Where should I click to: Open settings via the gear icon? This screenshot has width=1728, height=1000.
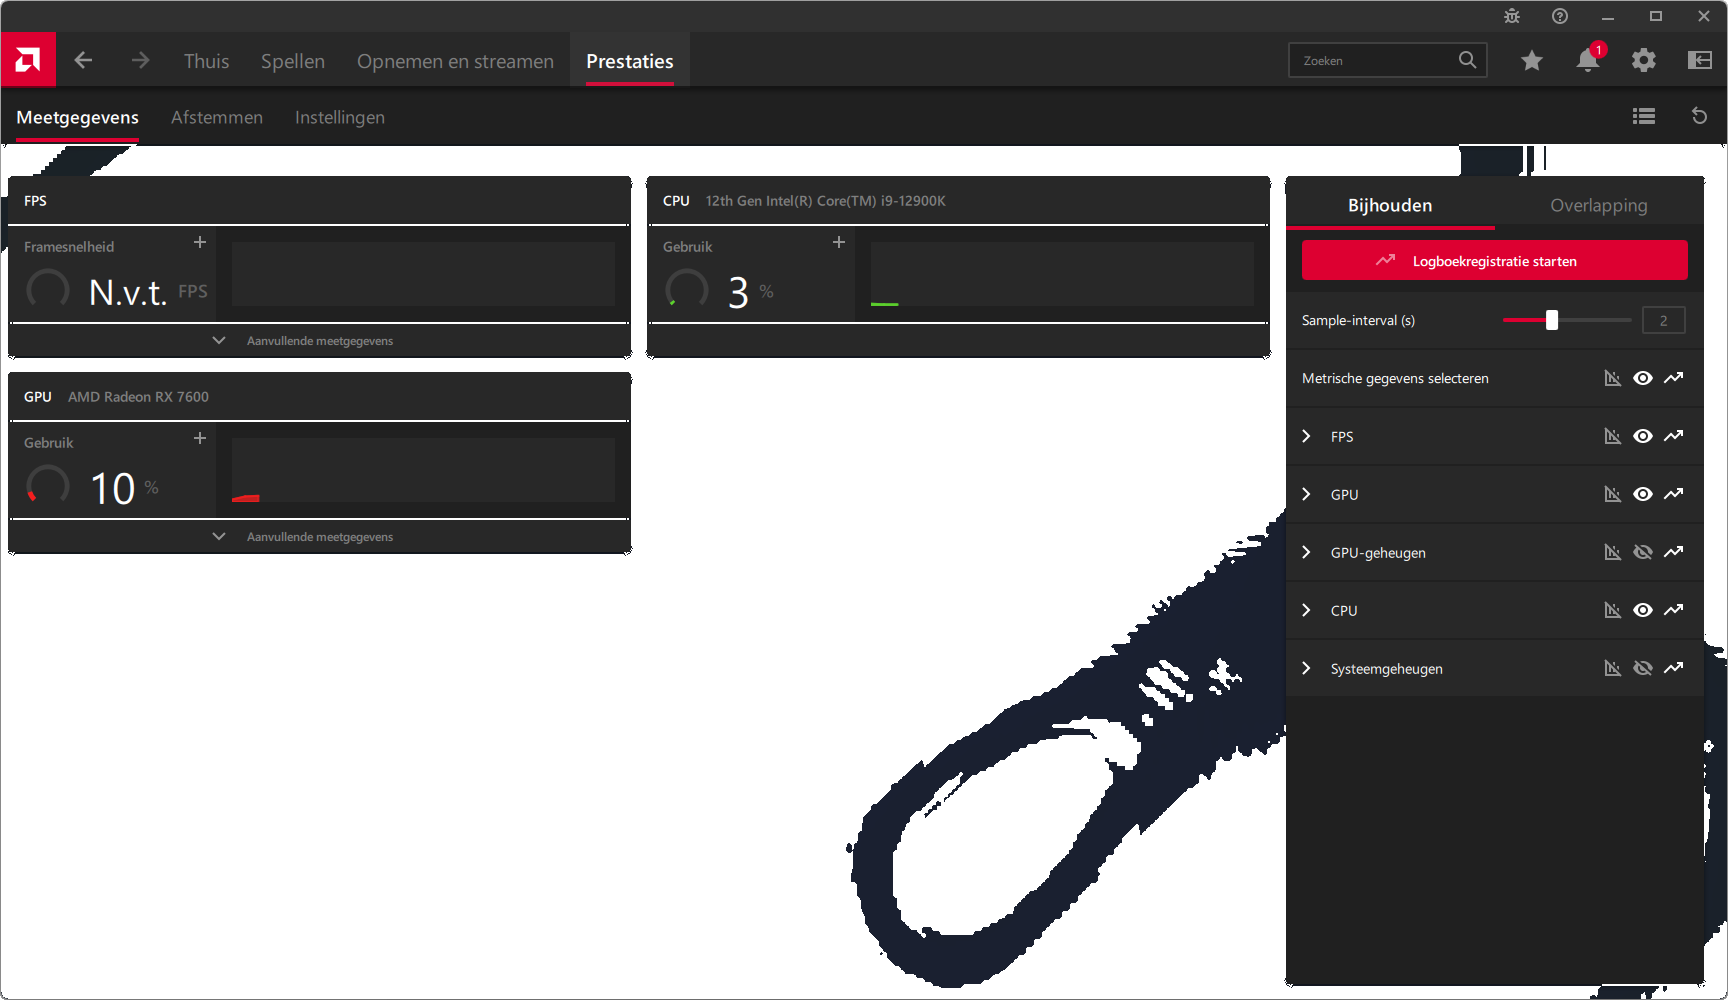coord(1643,61)
